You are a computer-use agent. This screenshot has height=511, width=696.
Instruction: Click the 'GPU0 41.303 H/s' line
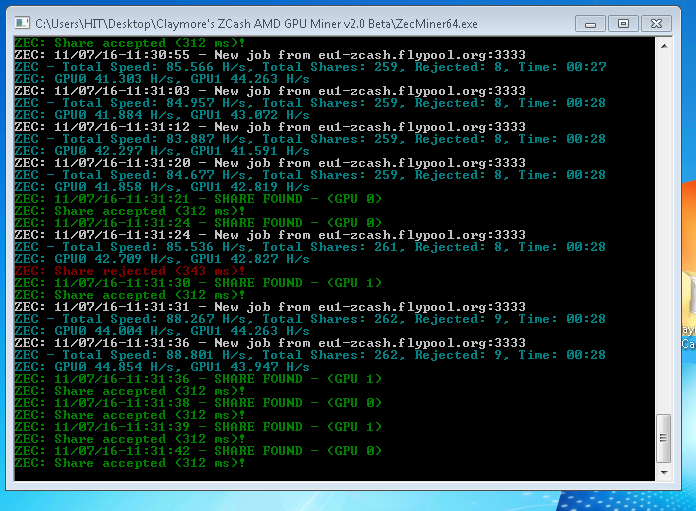tap(162, 79)
